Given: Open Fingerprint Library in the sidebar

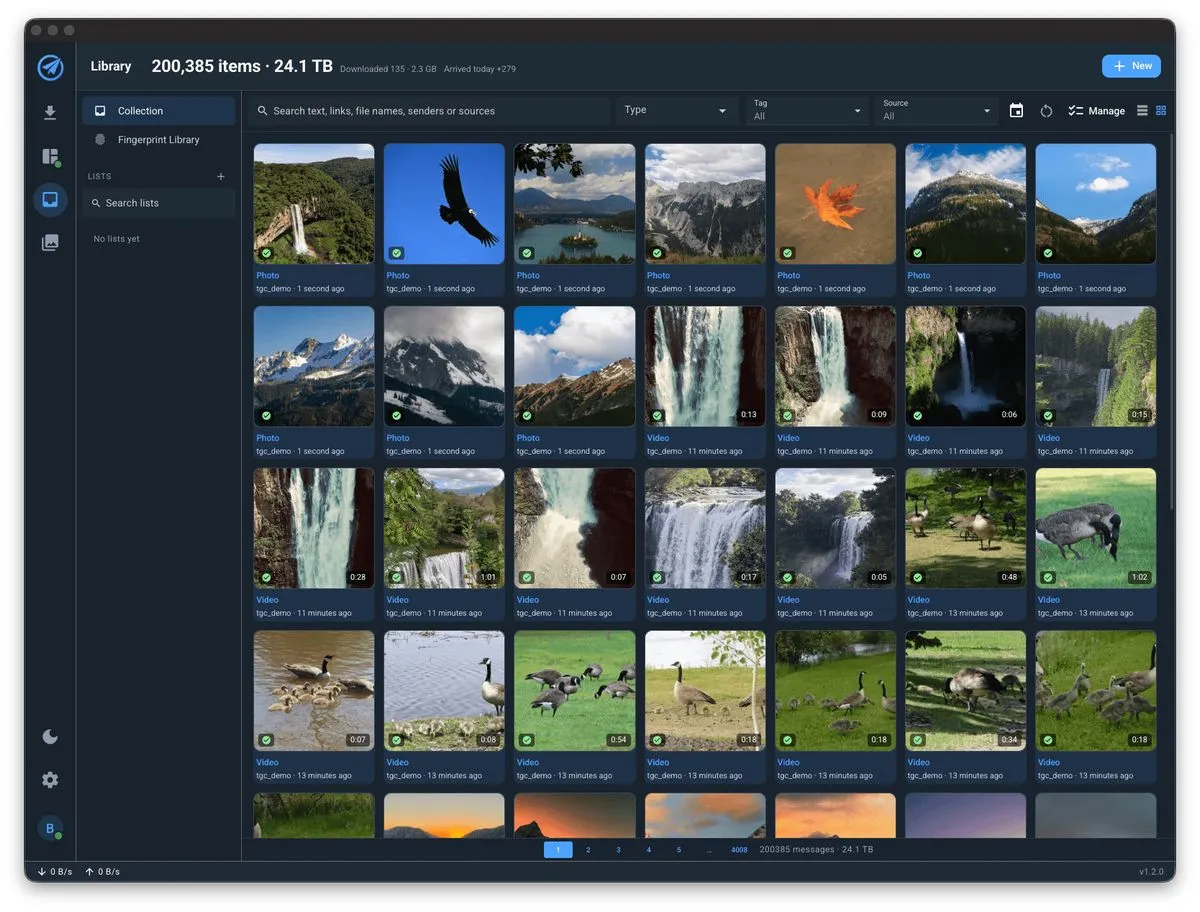Looking at the screenshot, I should click(x=158, y=140).
